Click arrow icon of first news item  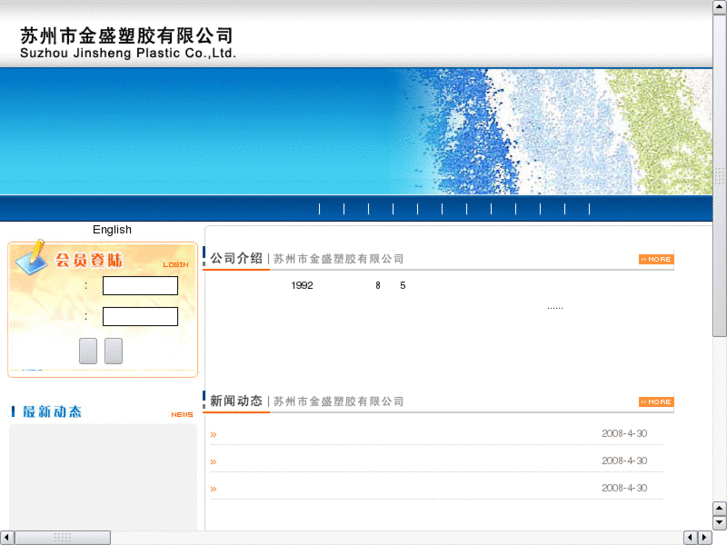213,435
